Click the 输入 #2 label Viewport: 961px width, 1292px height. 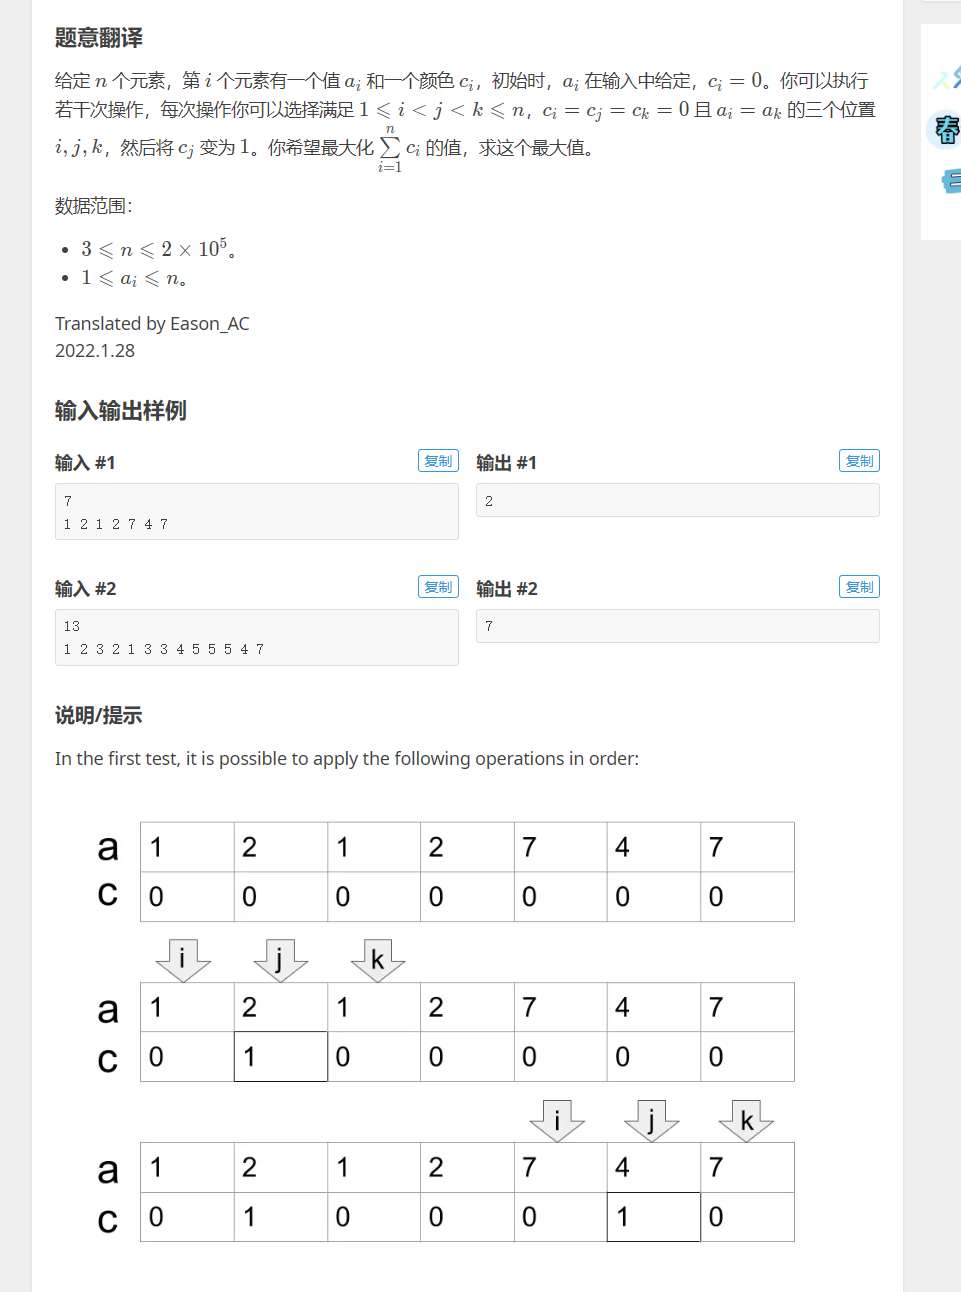(85, 589)
